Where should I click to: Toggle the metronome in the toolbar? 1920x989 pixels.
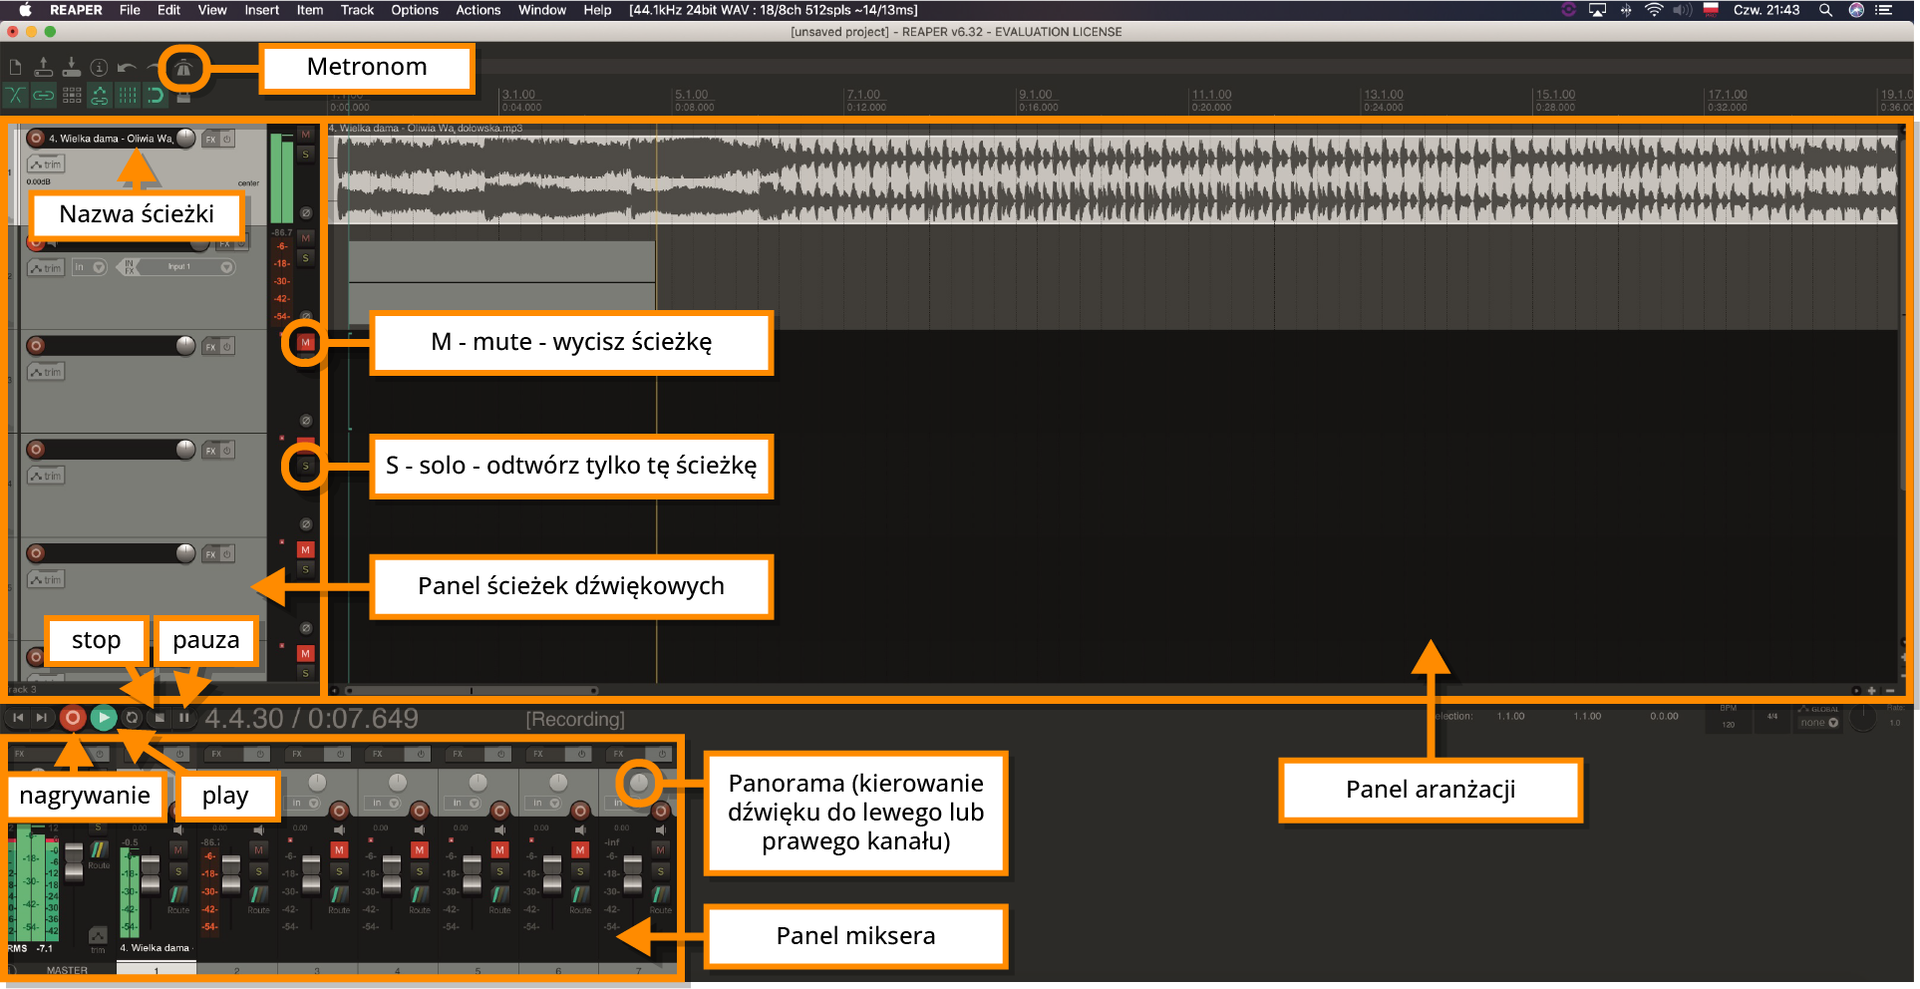click(183, 69)
